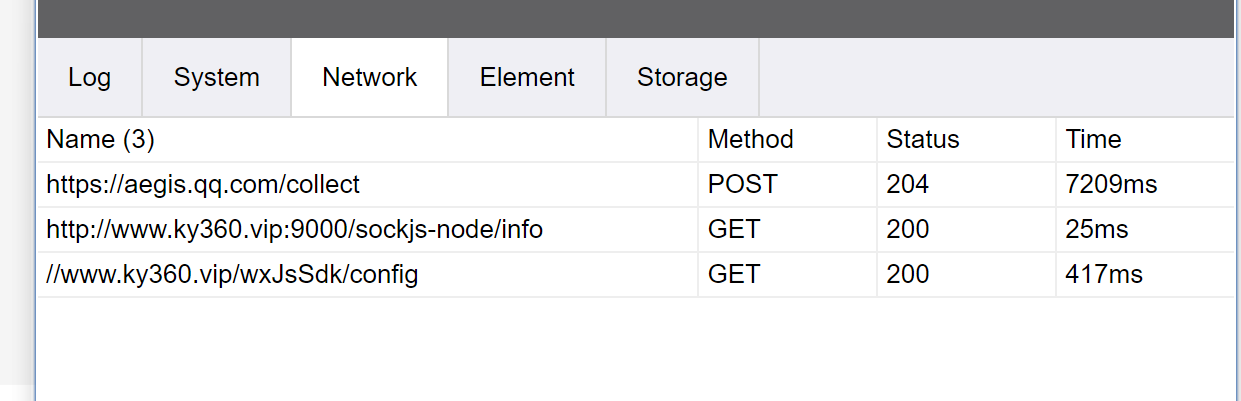
Task: Click the 7209ms time cell
Action: 1111,185
